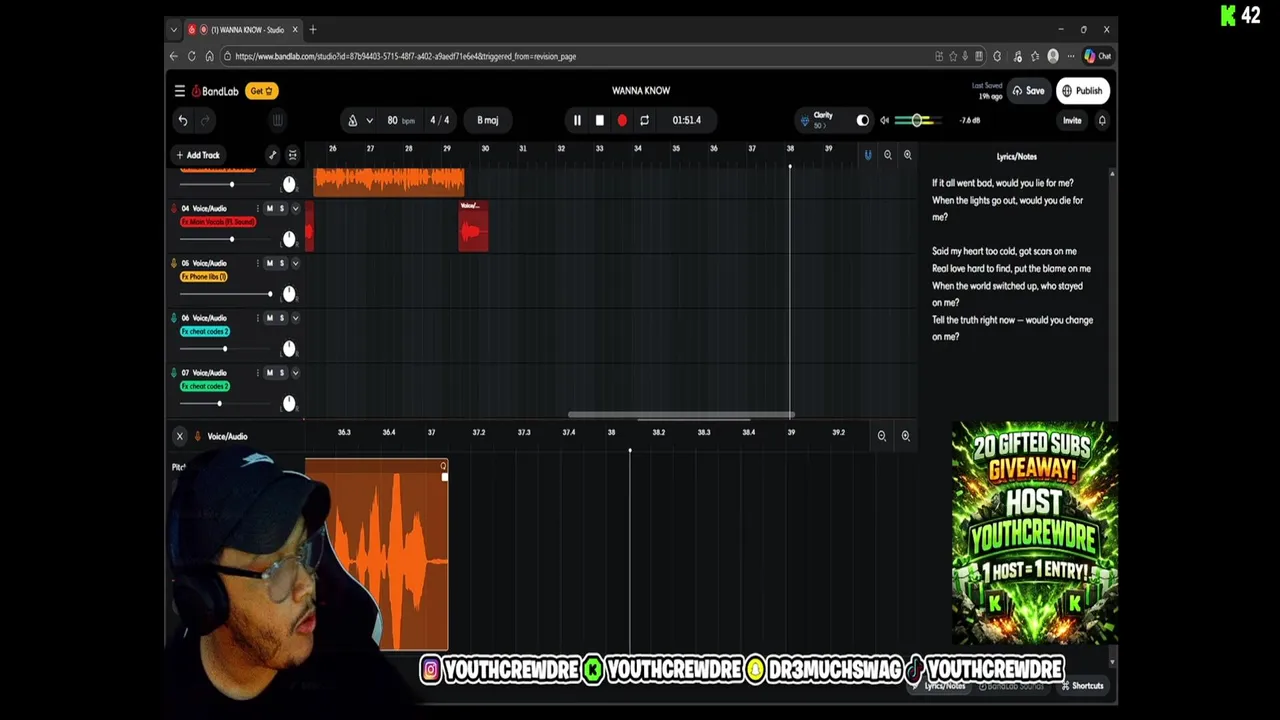Expand track 07 dropdown chevron
Viewport: 1280px width, 720px height.
click(x=295, y=373)
